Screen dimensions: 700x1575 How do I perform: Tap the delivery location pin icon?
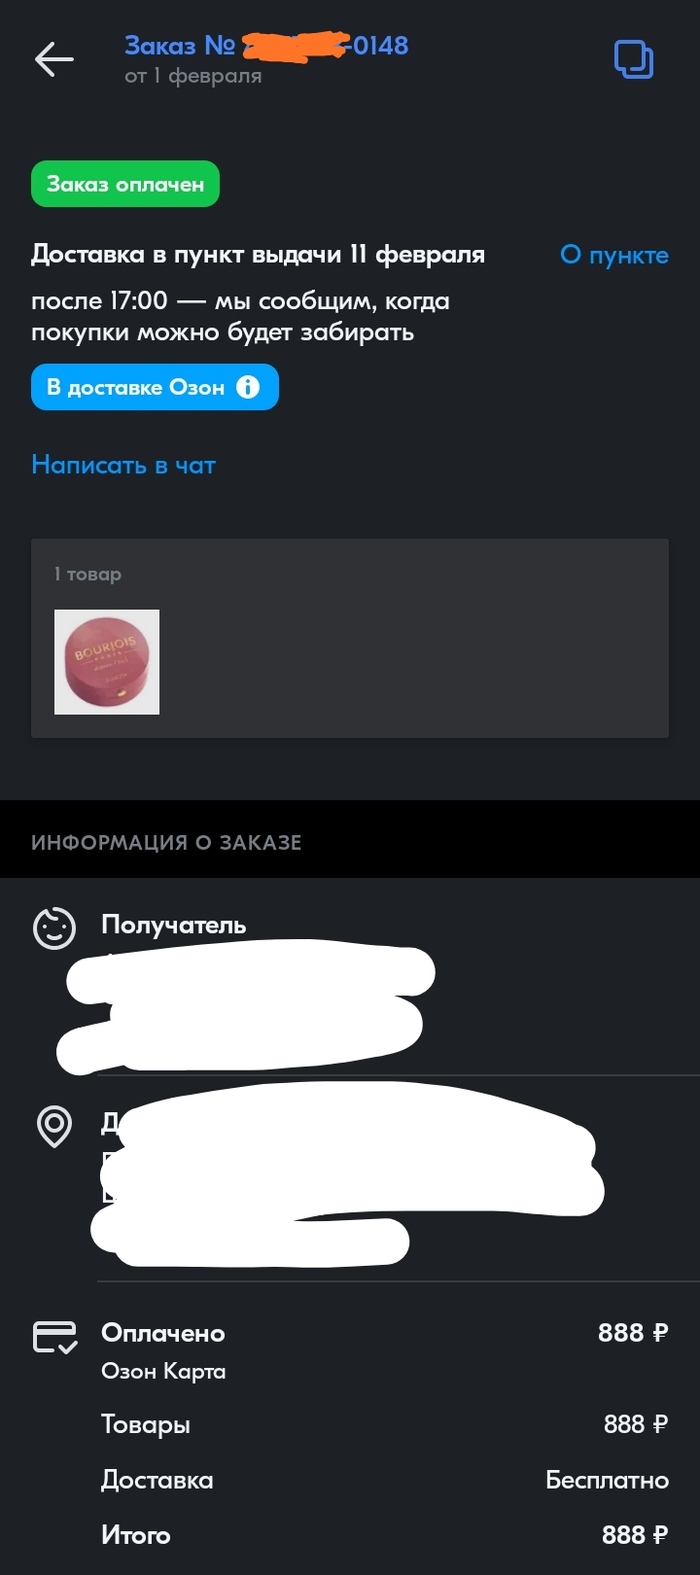pyautogui.click(x=54, y=1127)
